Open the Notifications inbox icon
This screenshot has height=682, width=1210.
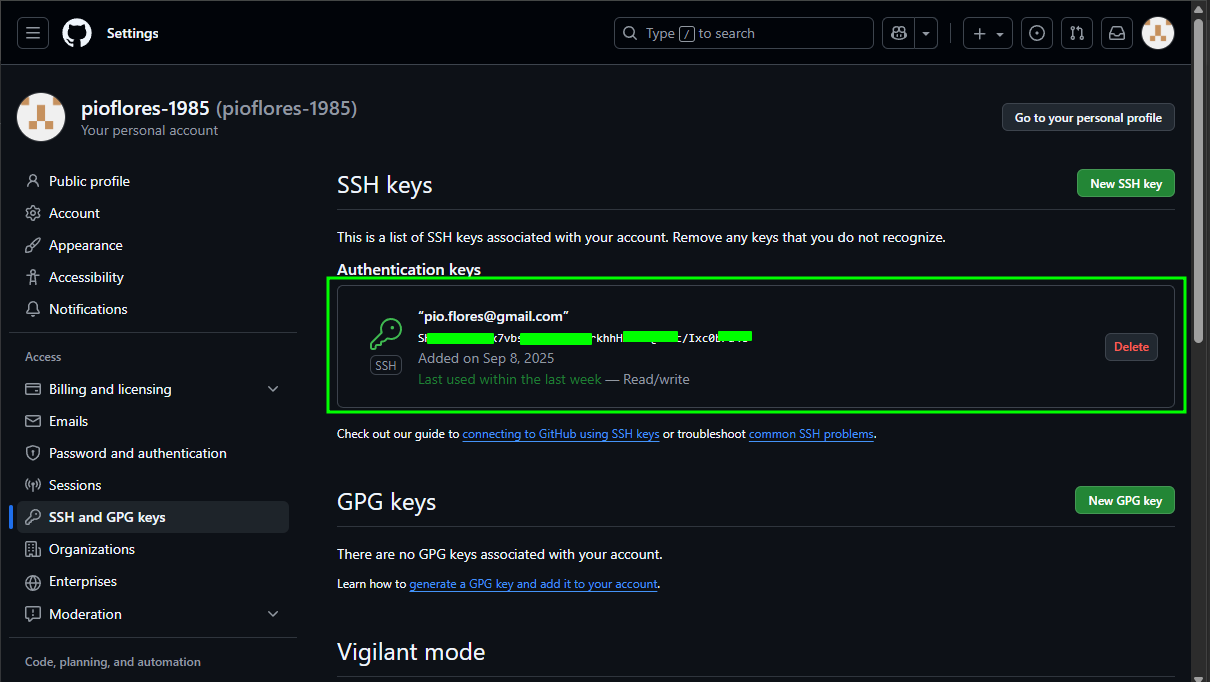(x=1116, y=33)
